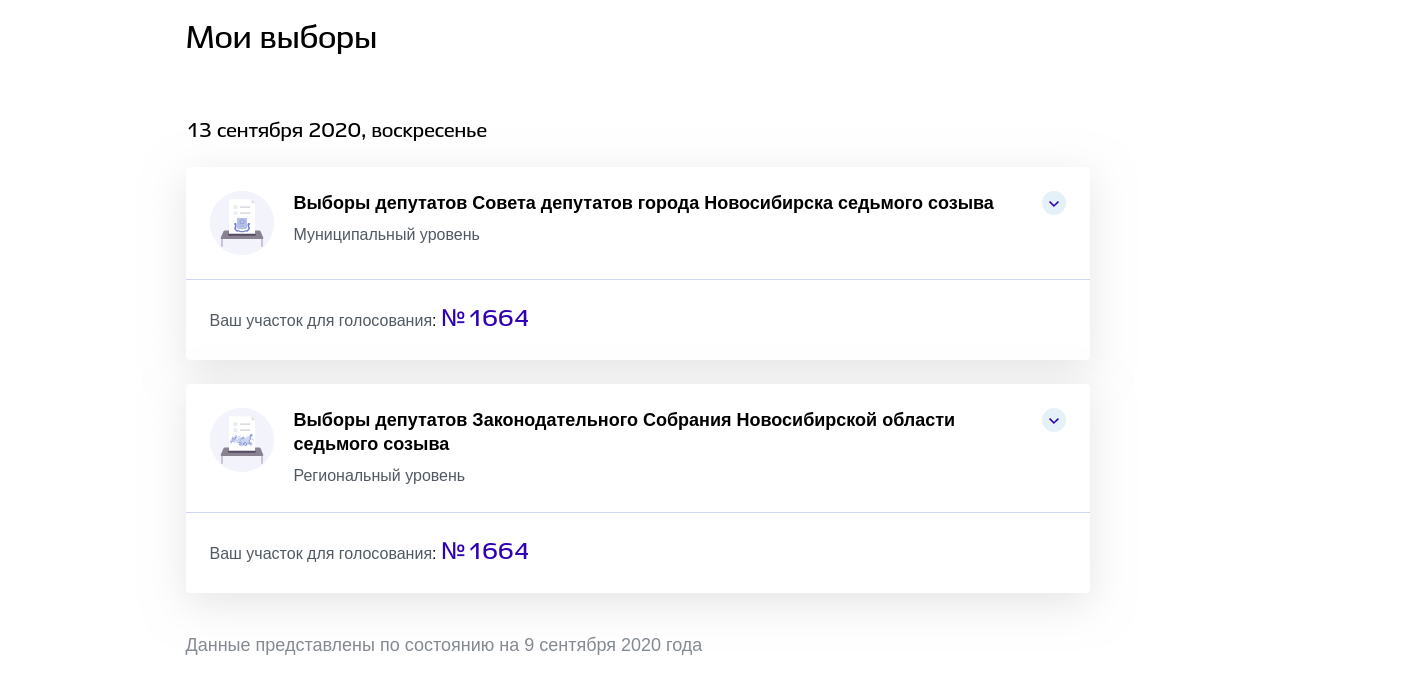Click 'седьмого созыва' on the regional title's second line
Screen dimensions: 1425x679
(371, 445)
